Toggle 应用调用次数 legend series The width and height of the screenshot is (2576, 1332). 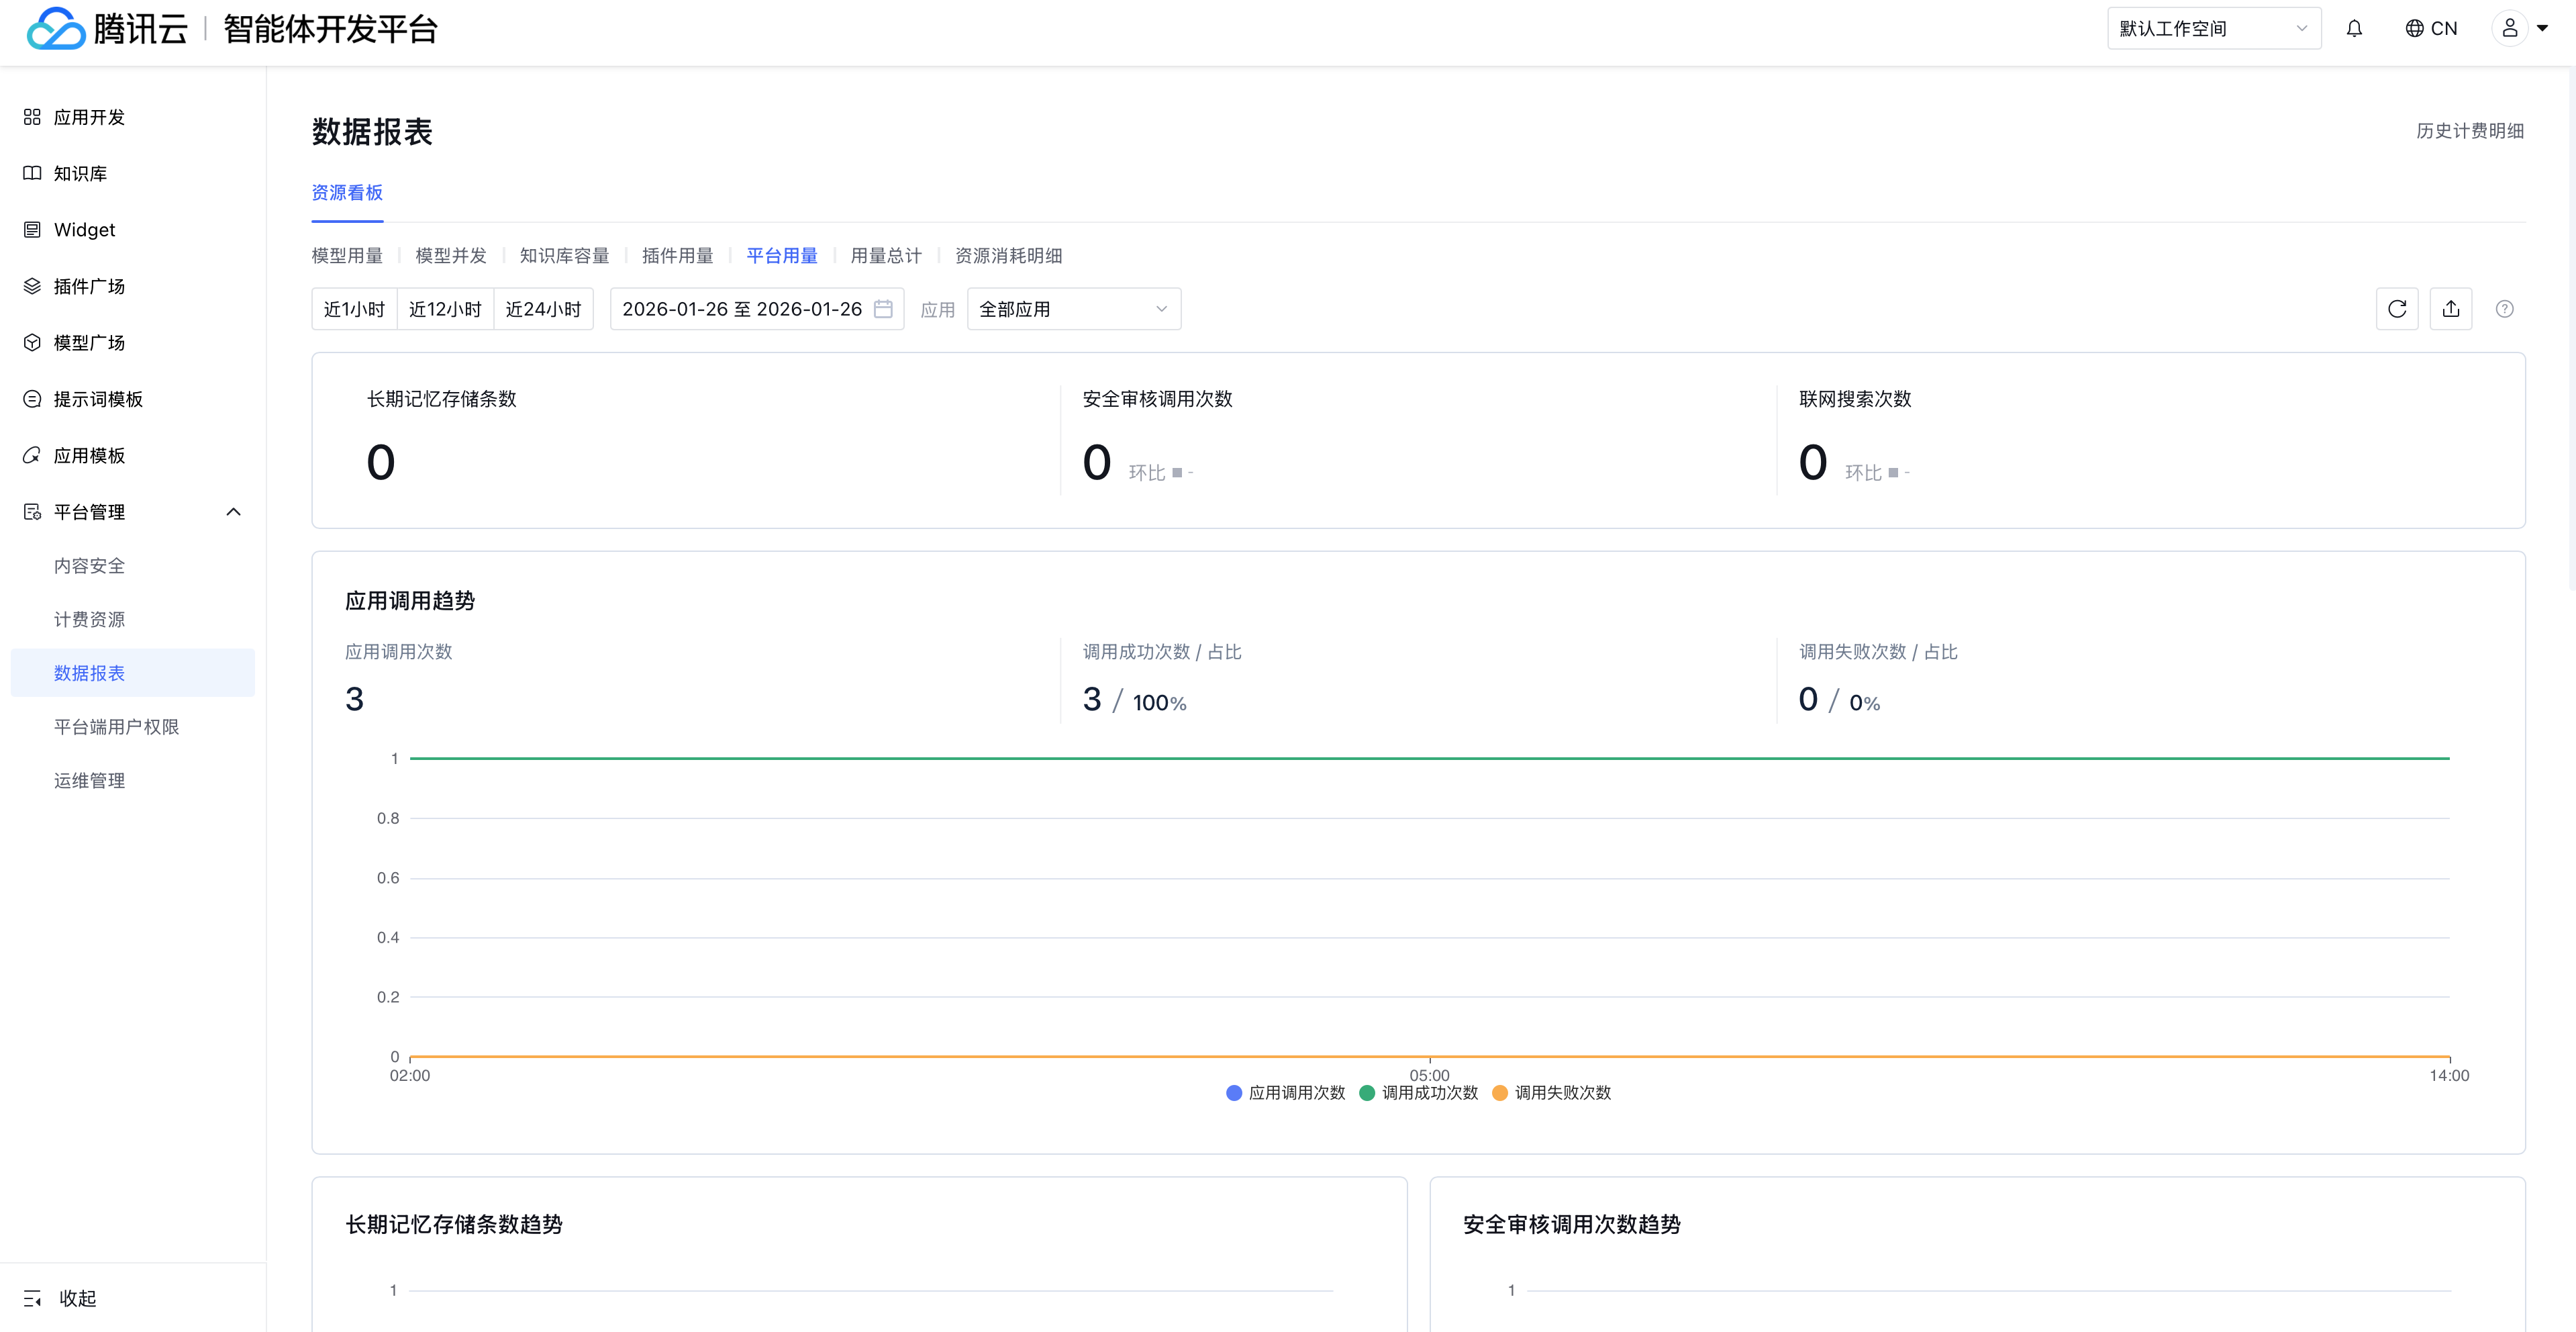[x=1285, y=1093]
